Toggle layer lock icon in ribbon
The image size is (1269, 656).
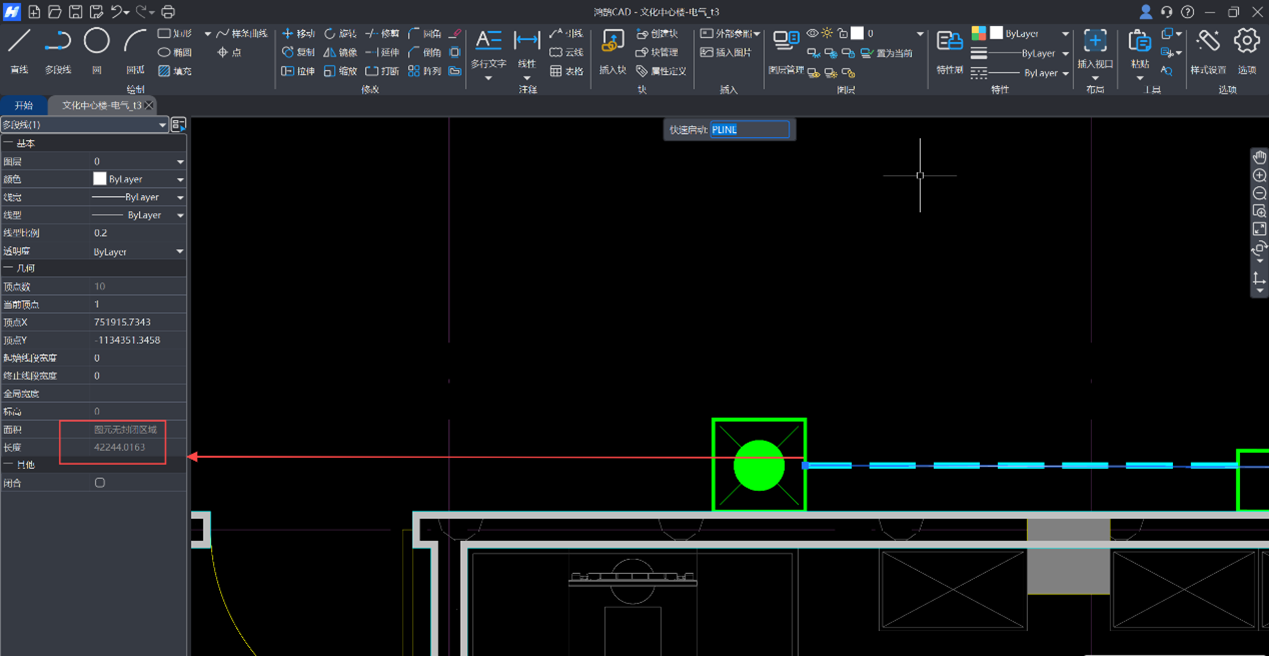pyautogui.click(x=842, y=34)
